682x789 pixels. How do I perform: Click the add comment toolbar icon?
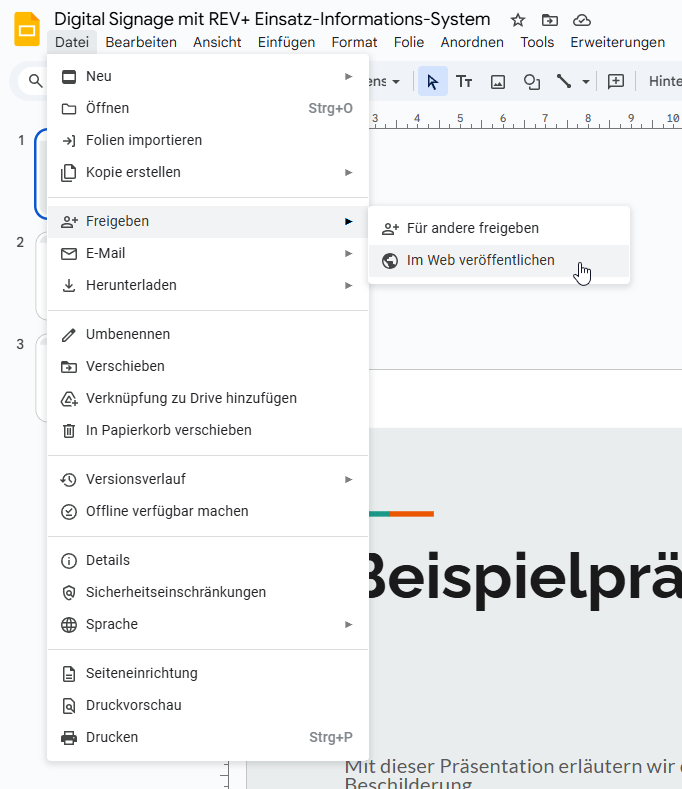616,81
